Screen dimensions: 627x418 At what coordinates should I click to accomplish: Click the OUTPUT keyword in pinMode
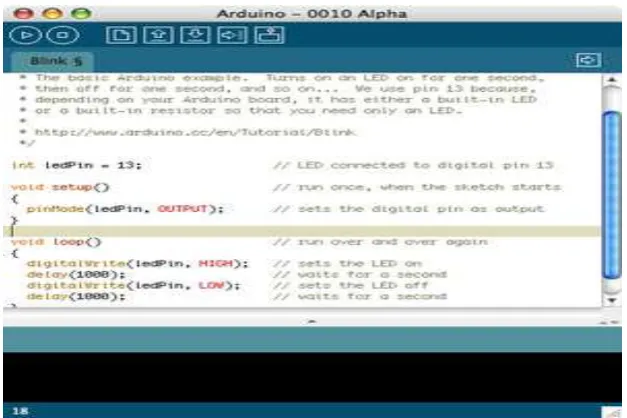[x=182, y=209]
